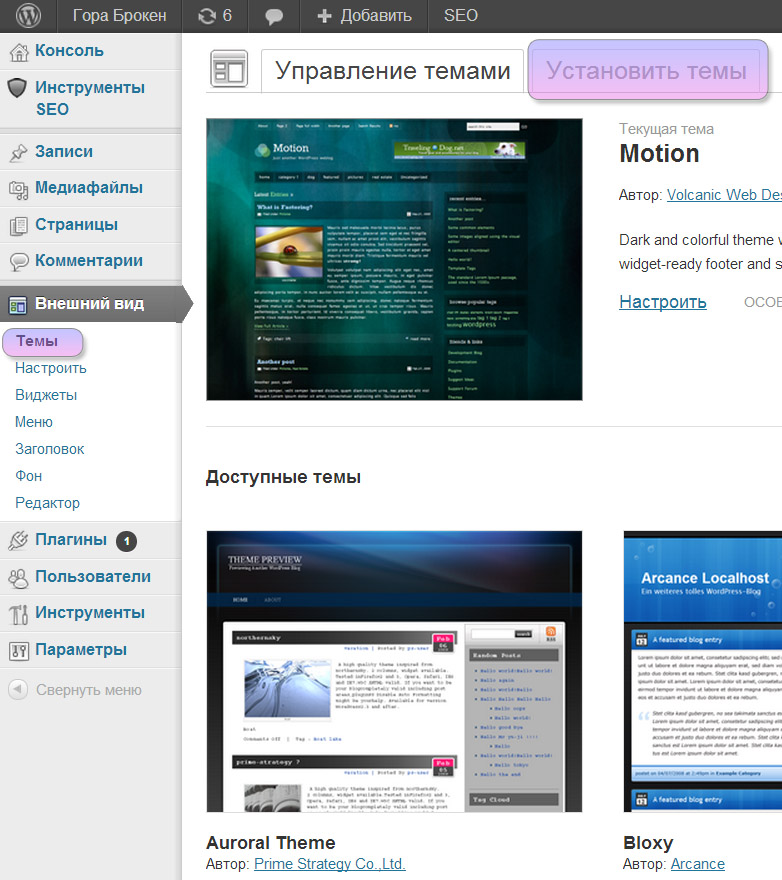
Task: Click the Motion theme name heading
Action: point(660,154)
